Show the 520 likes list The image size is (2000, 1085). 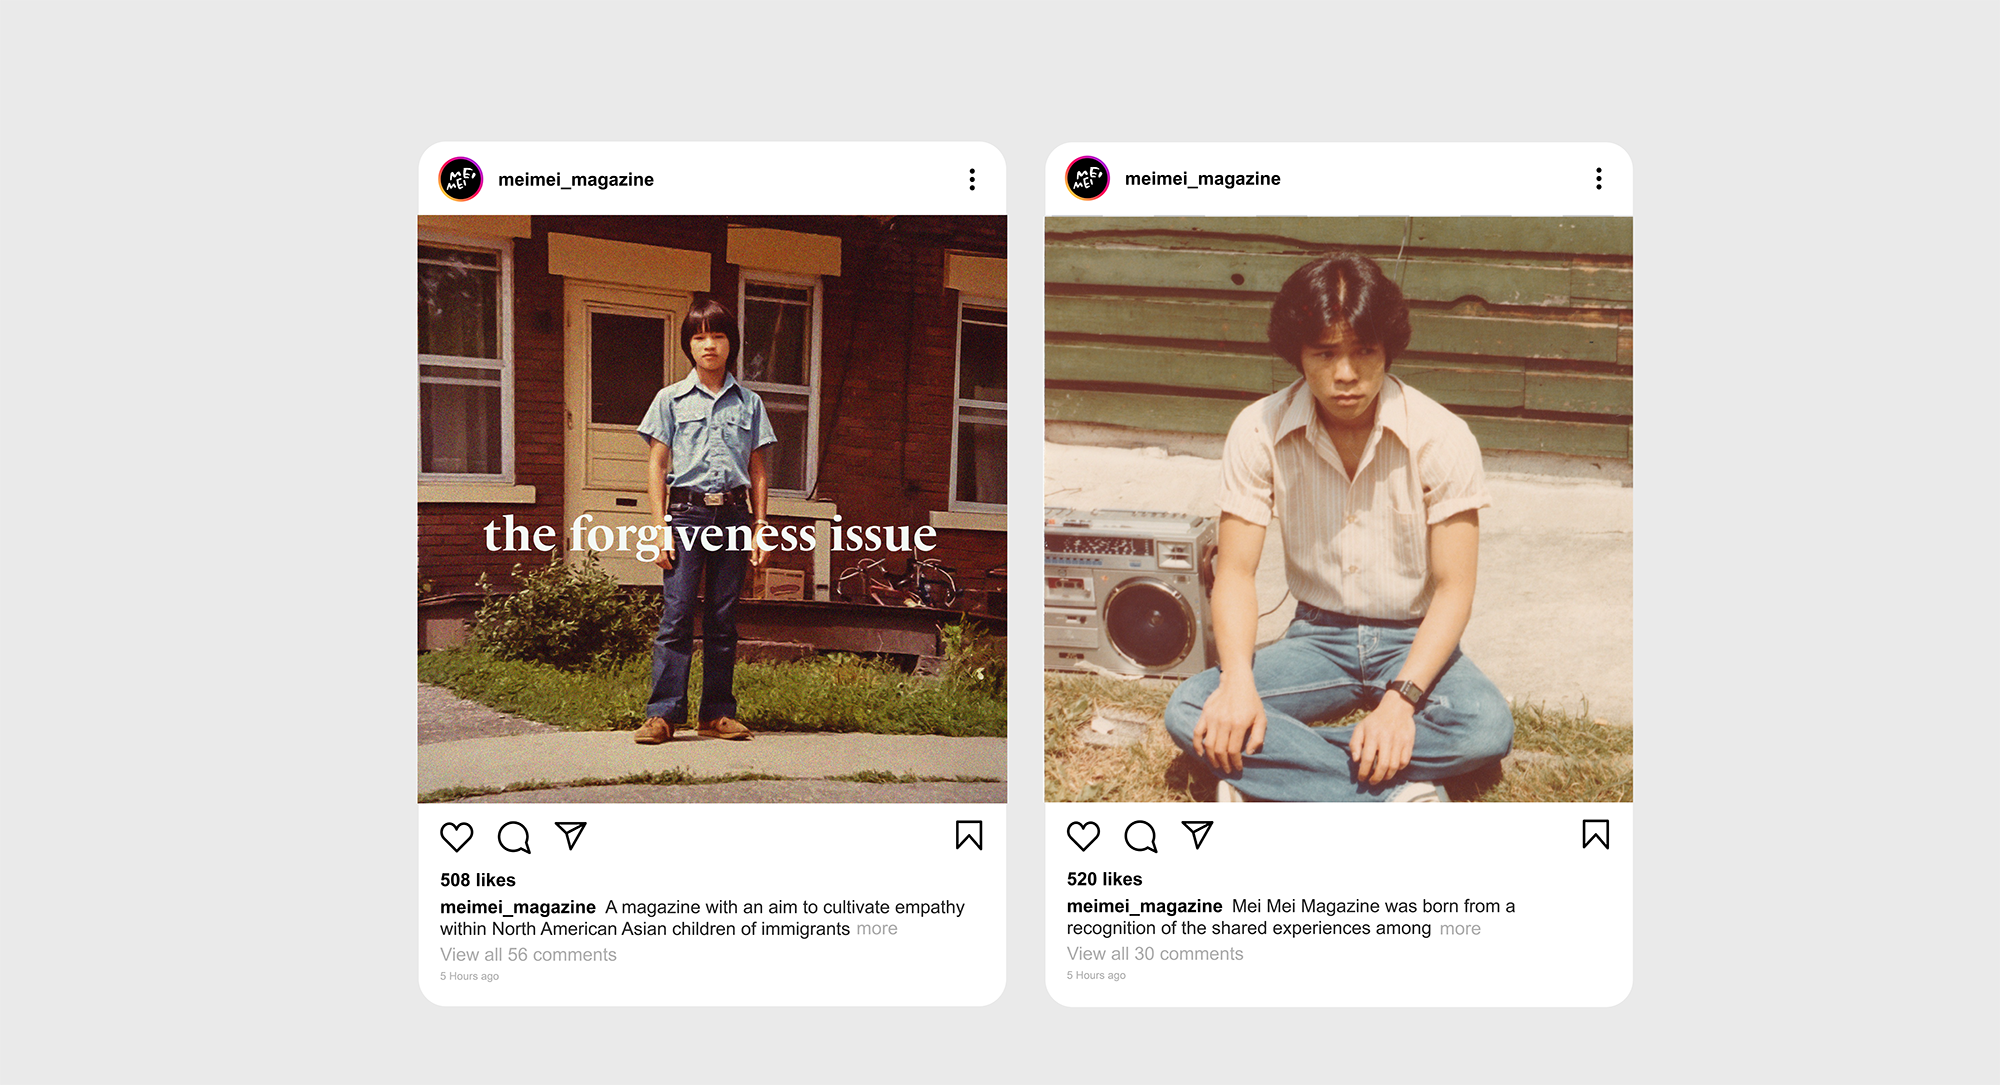(1104, 879)
